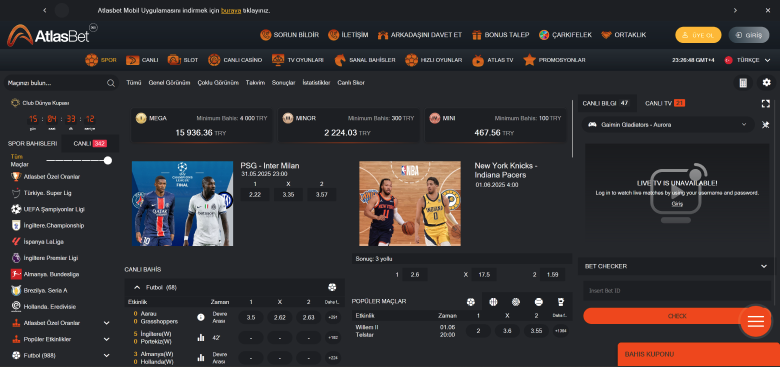Open Gaimin Gladiators - Aurora match dropdown
This screenshot has width=780, height=367.
point(668,124)
